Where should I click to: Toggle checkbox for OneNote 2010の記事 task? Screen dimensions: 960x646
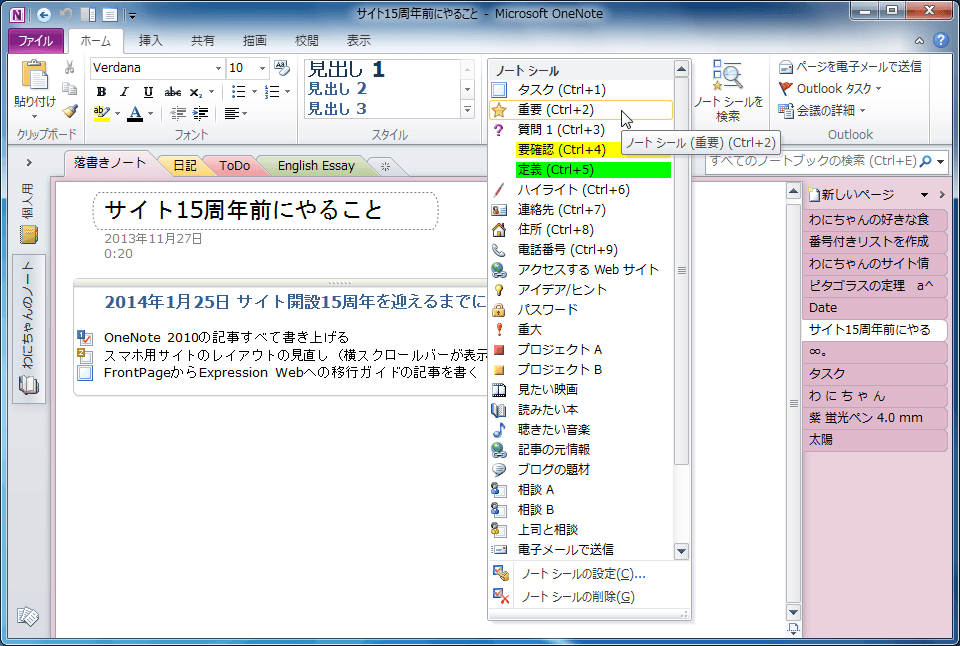[85, 337]
